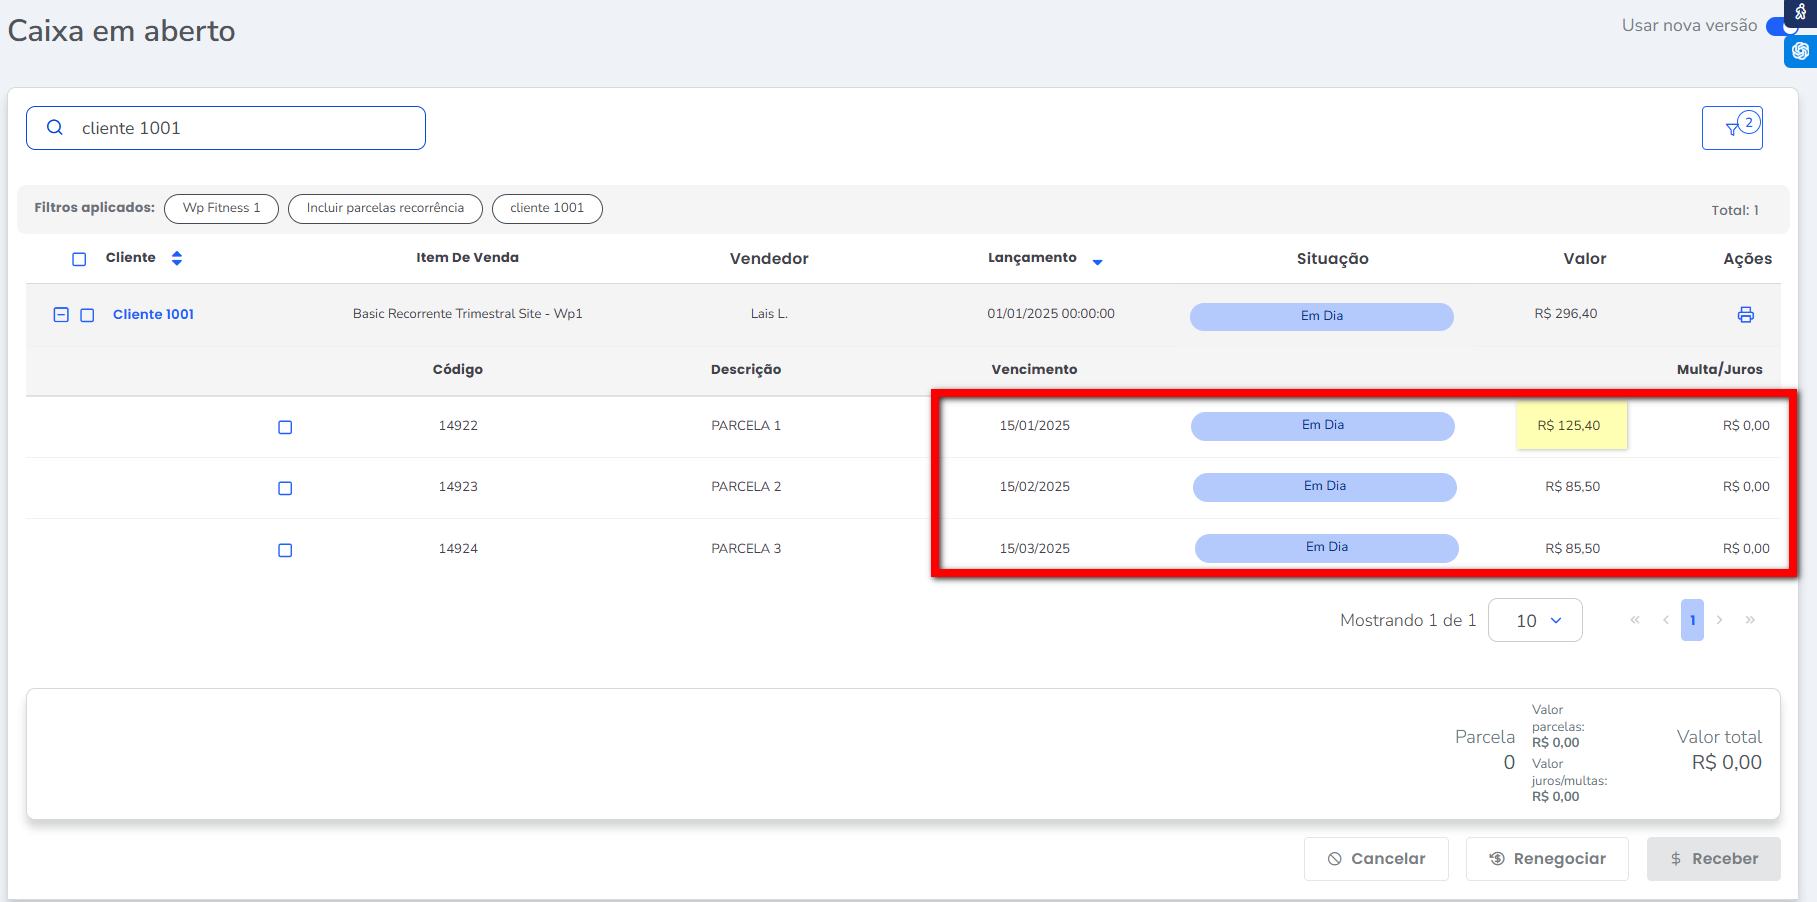This screenshot has width=1817, height=902.
Task: Open the filter funnel button
Action: pos(1732,128)
